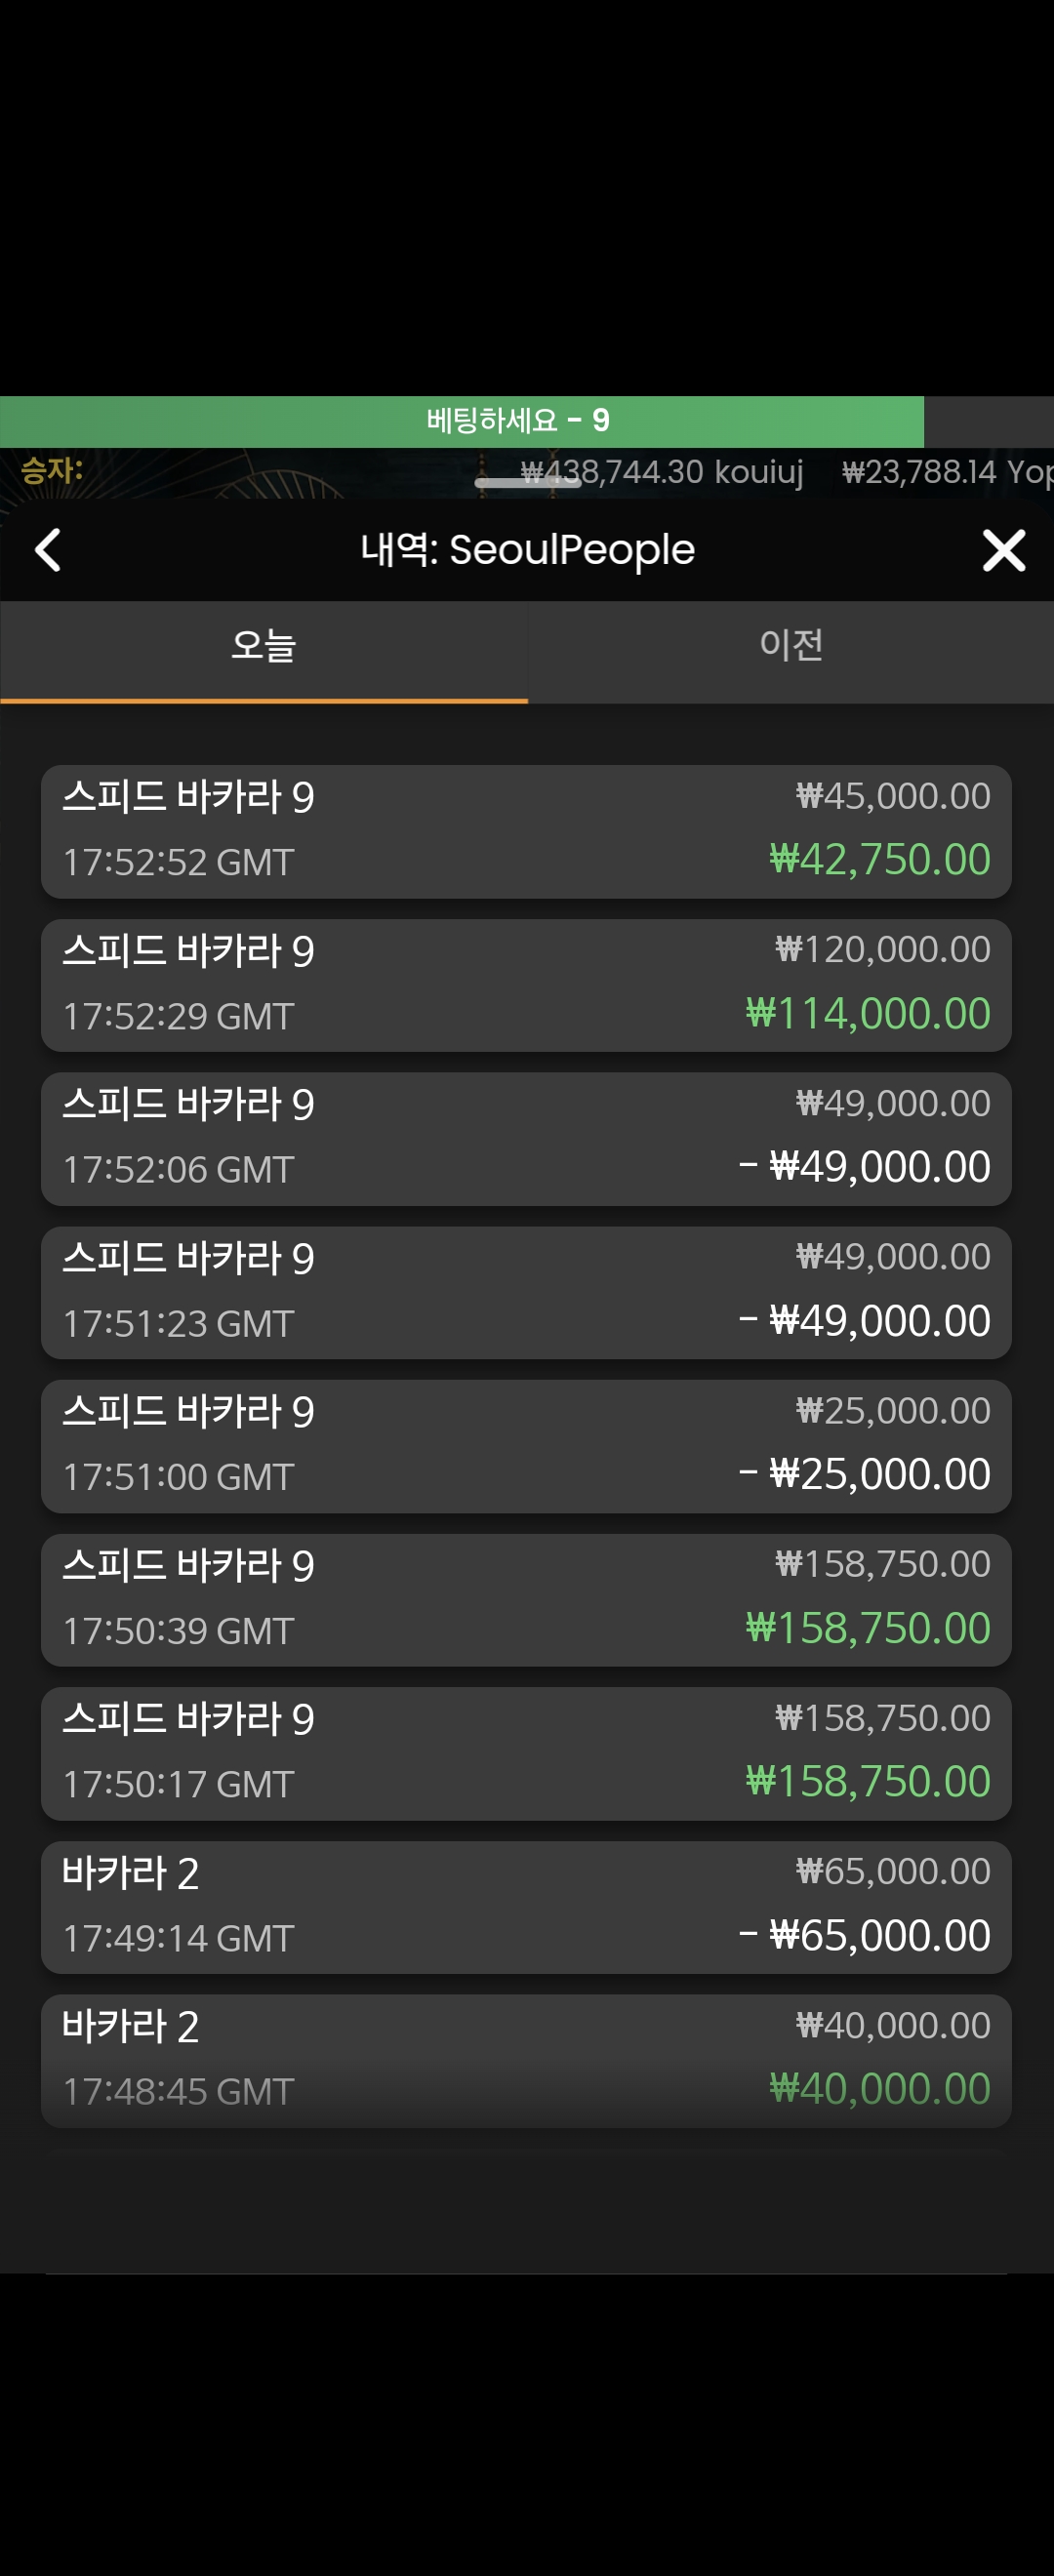Open the 바카라 2 entry at 17:49:14
Viewport: 1054px width, 2576px height.
pos(526,1907)
